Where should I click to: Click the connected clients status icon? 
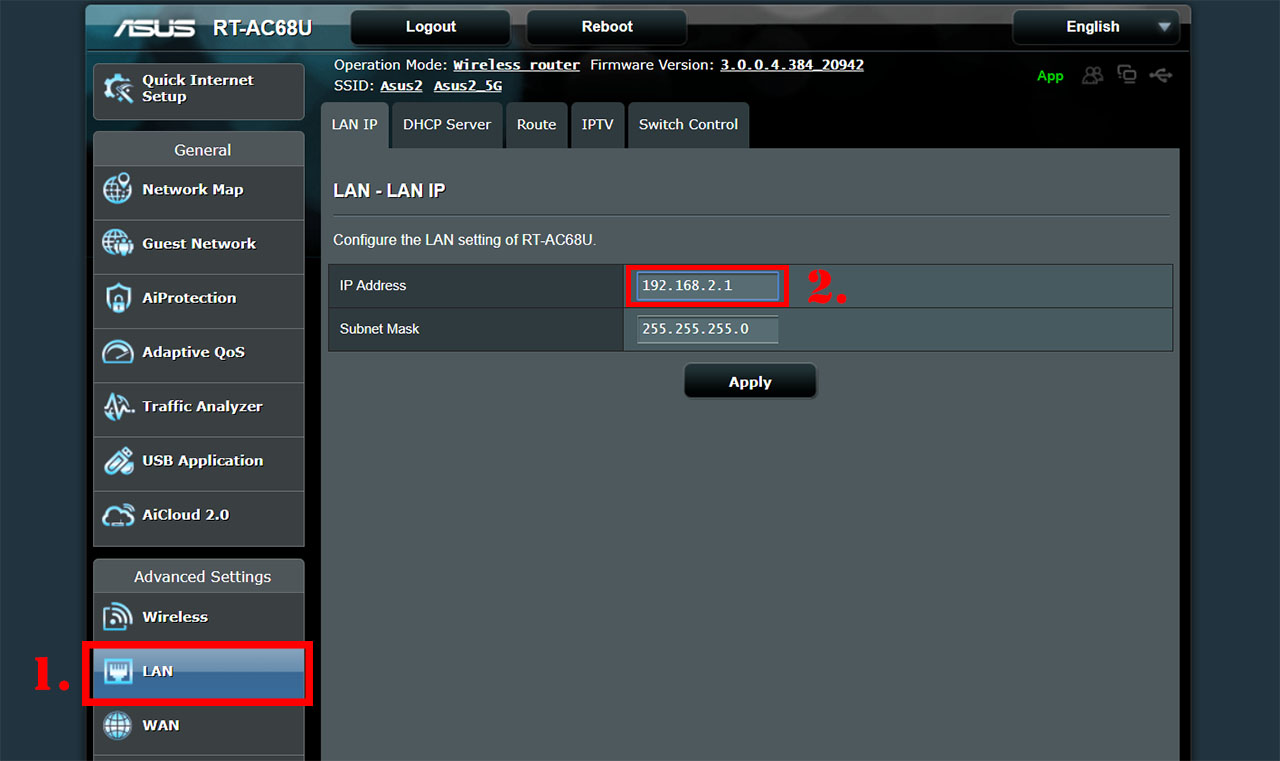(1093, 75)
